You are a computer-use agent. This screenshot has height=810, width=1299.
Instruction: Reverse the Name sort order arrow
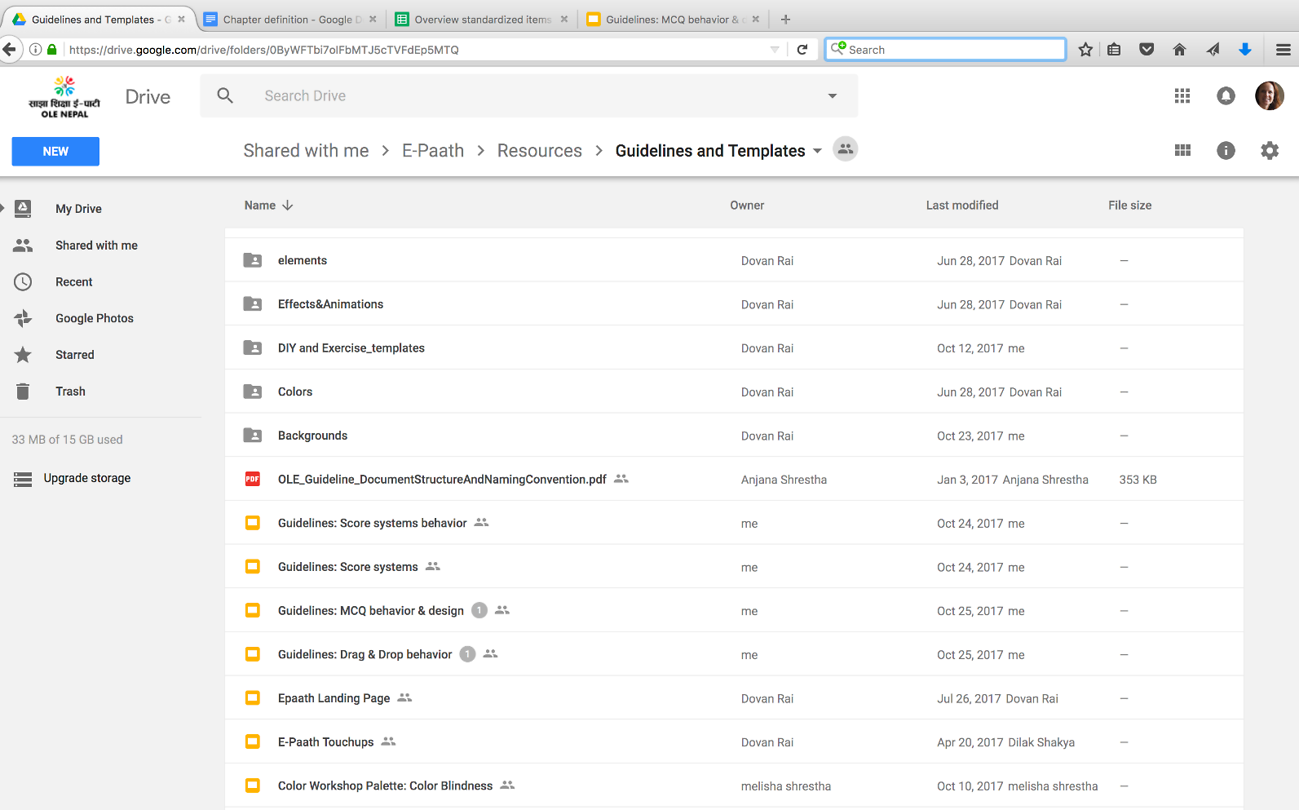click(x=288, y=205)
